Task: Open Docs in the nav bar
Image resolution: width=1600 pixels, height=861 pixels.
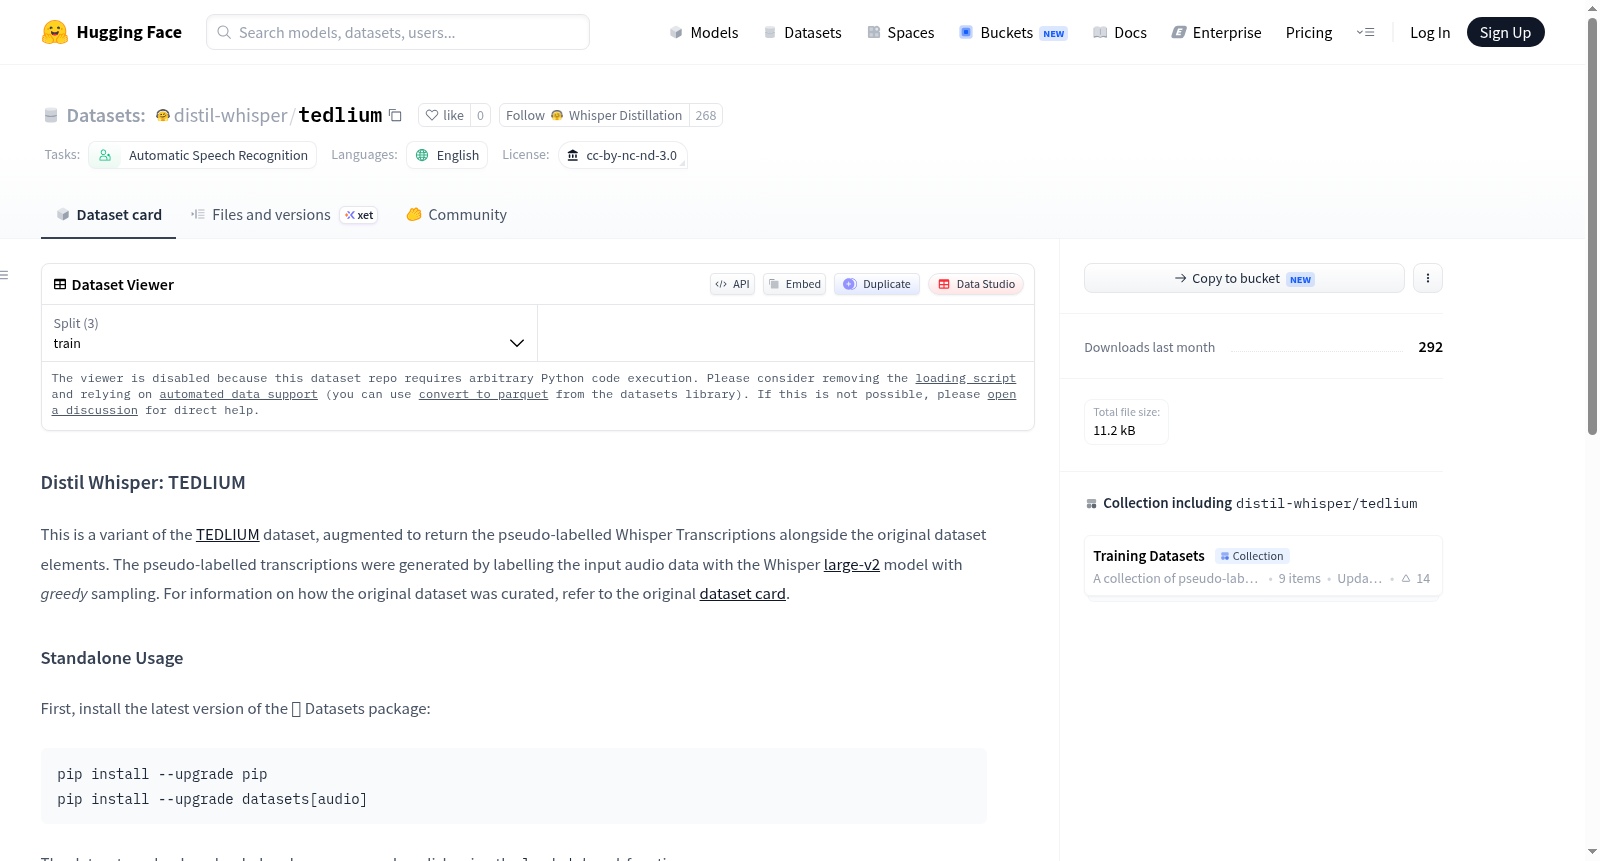Action: click(1120, 33)
